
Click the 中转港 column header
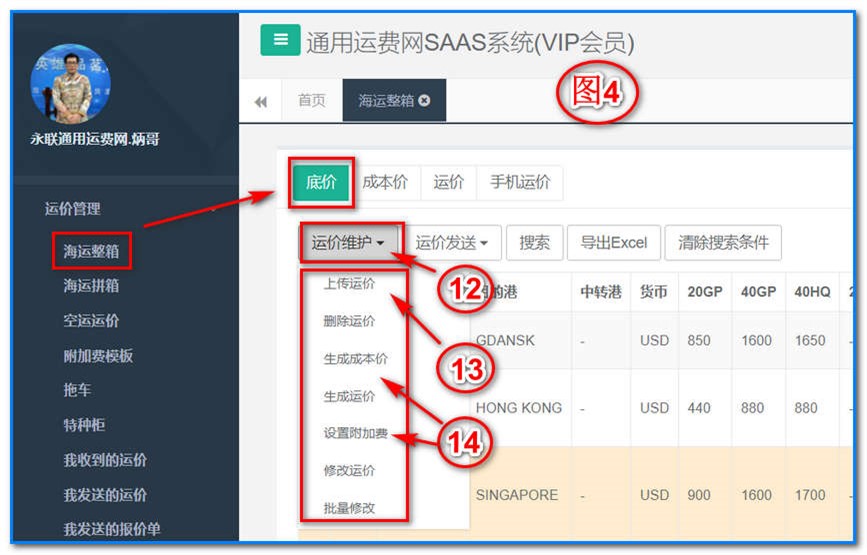[601, 292]
